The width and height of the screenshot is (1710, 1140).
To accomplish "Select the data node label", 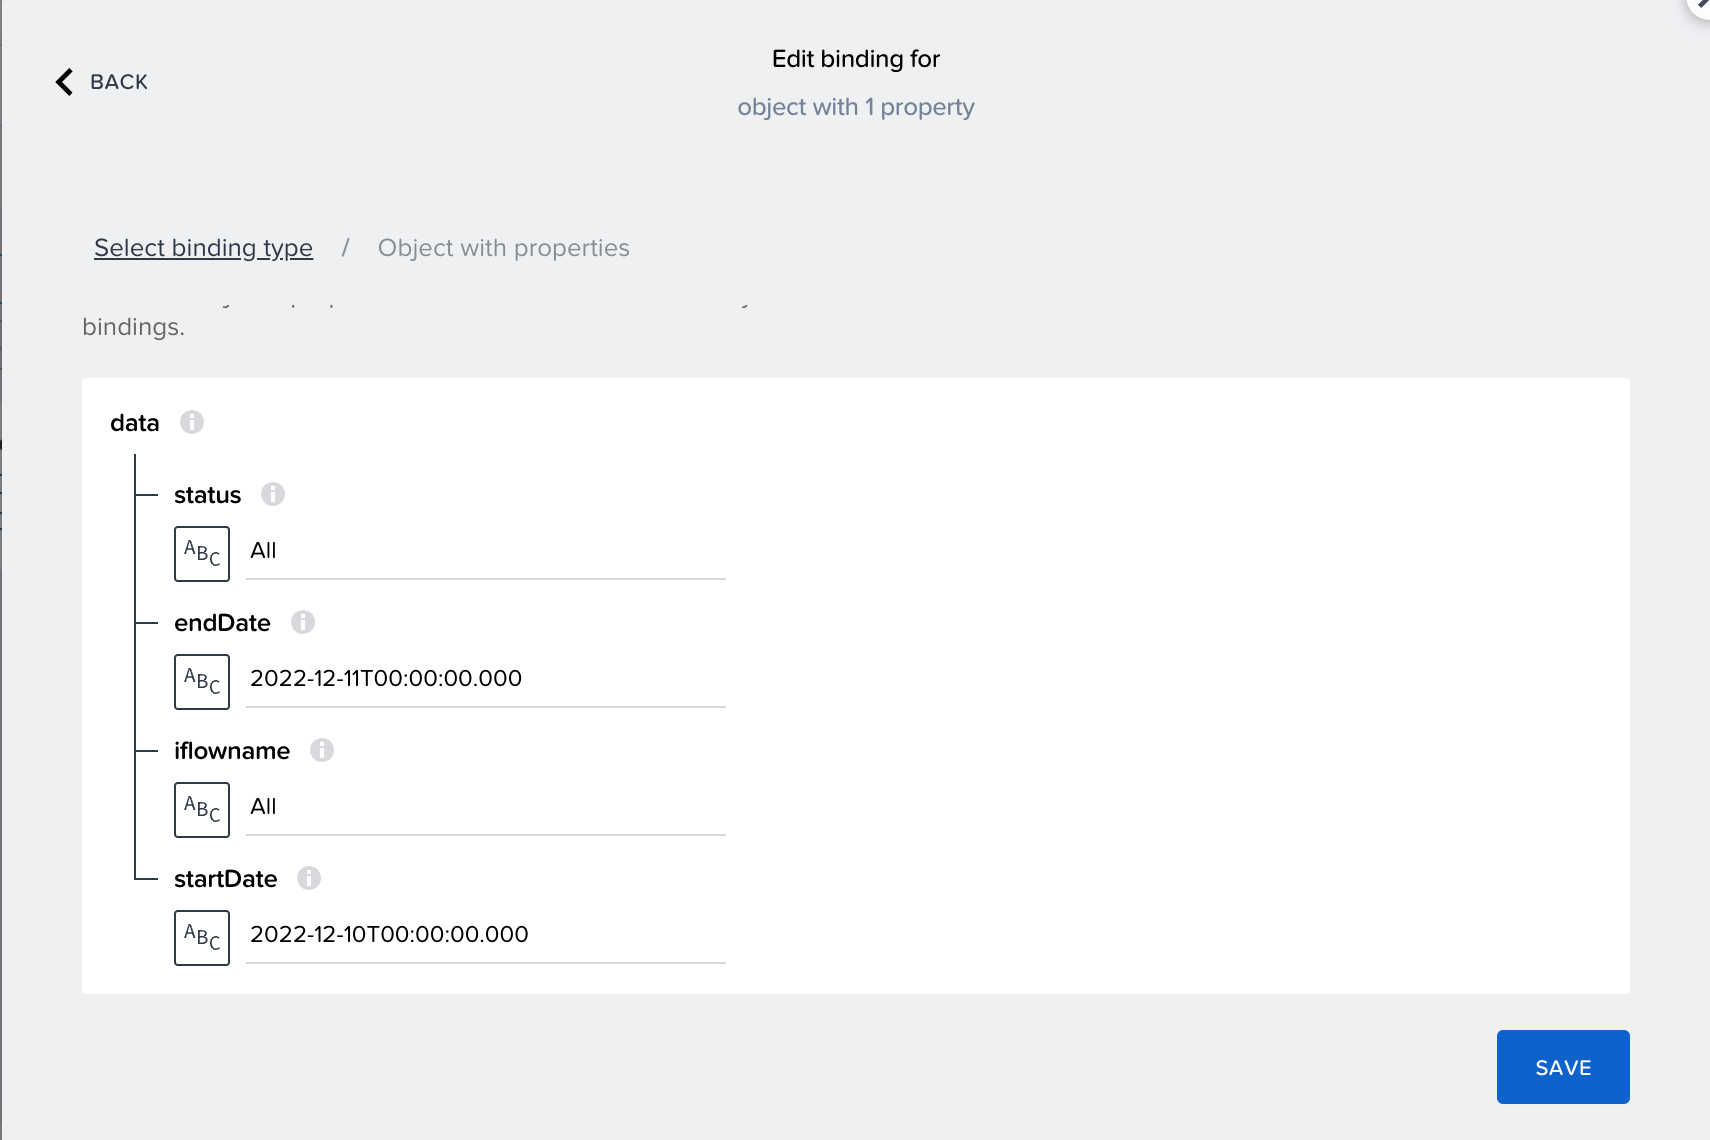I will point(133,422).
